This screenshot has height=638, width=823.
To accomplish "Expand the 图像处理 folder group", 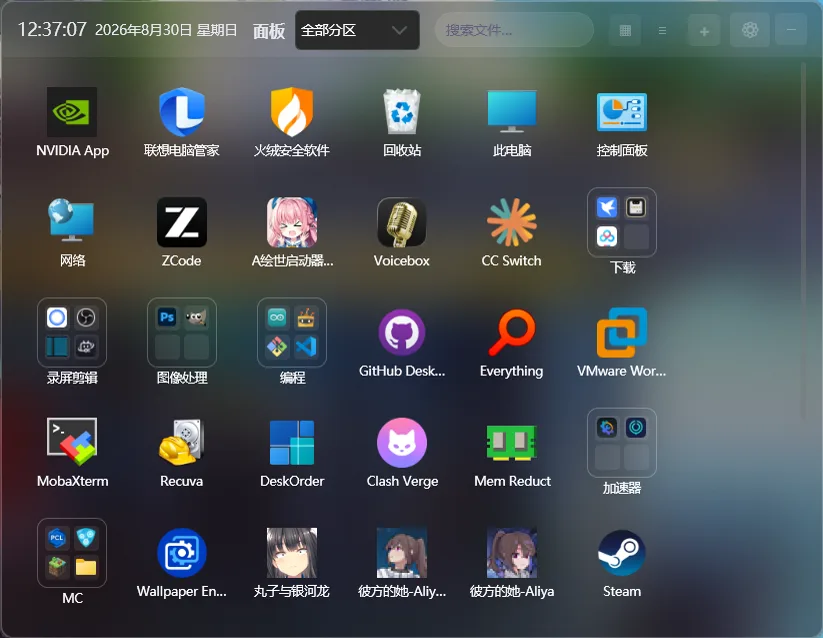I will click(x=182, y=332).
